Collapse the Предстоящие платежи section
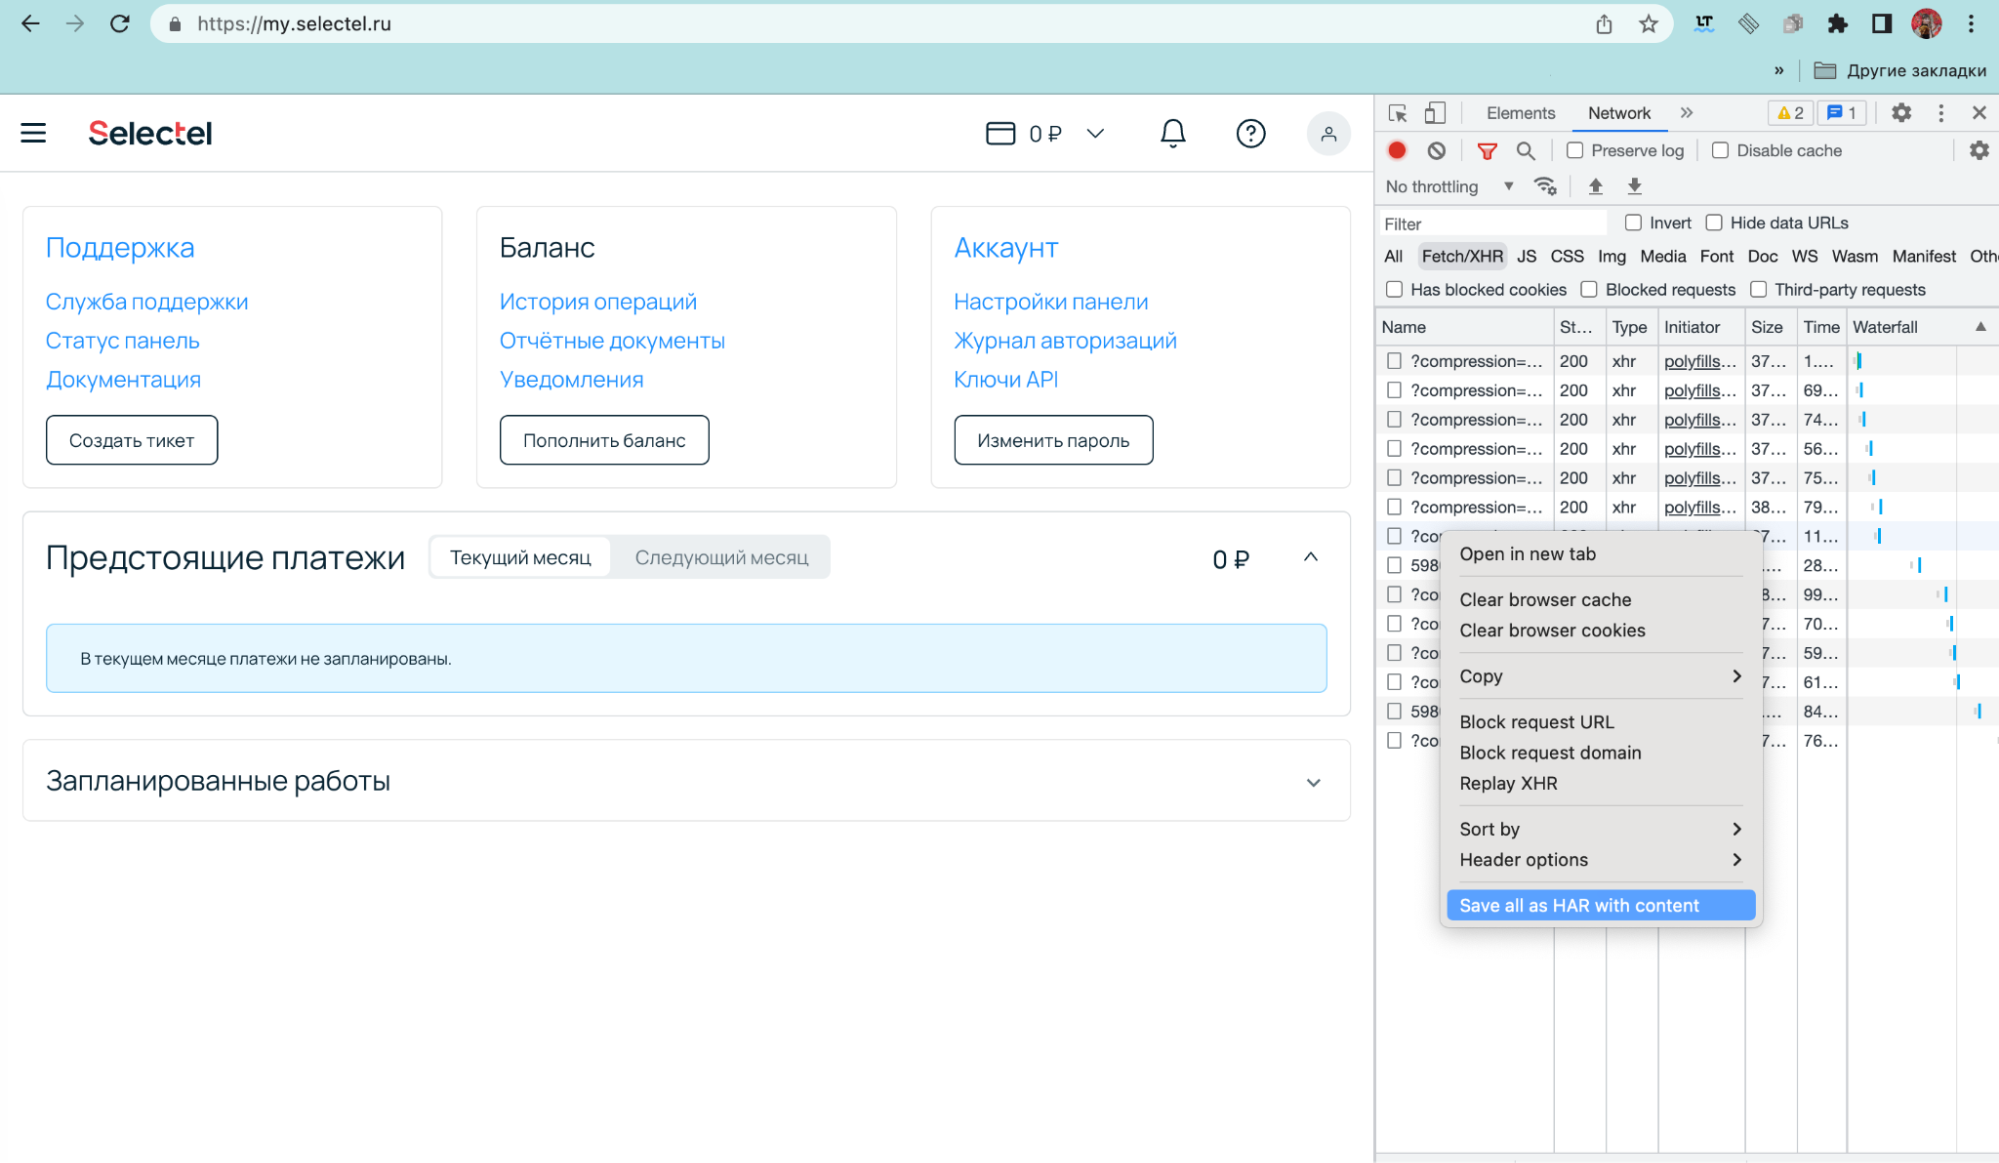Screen dimensions: 1999x1163 pos(1310,558)
